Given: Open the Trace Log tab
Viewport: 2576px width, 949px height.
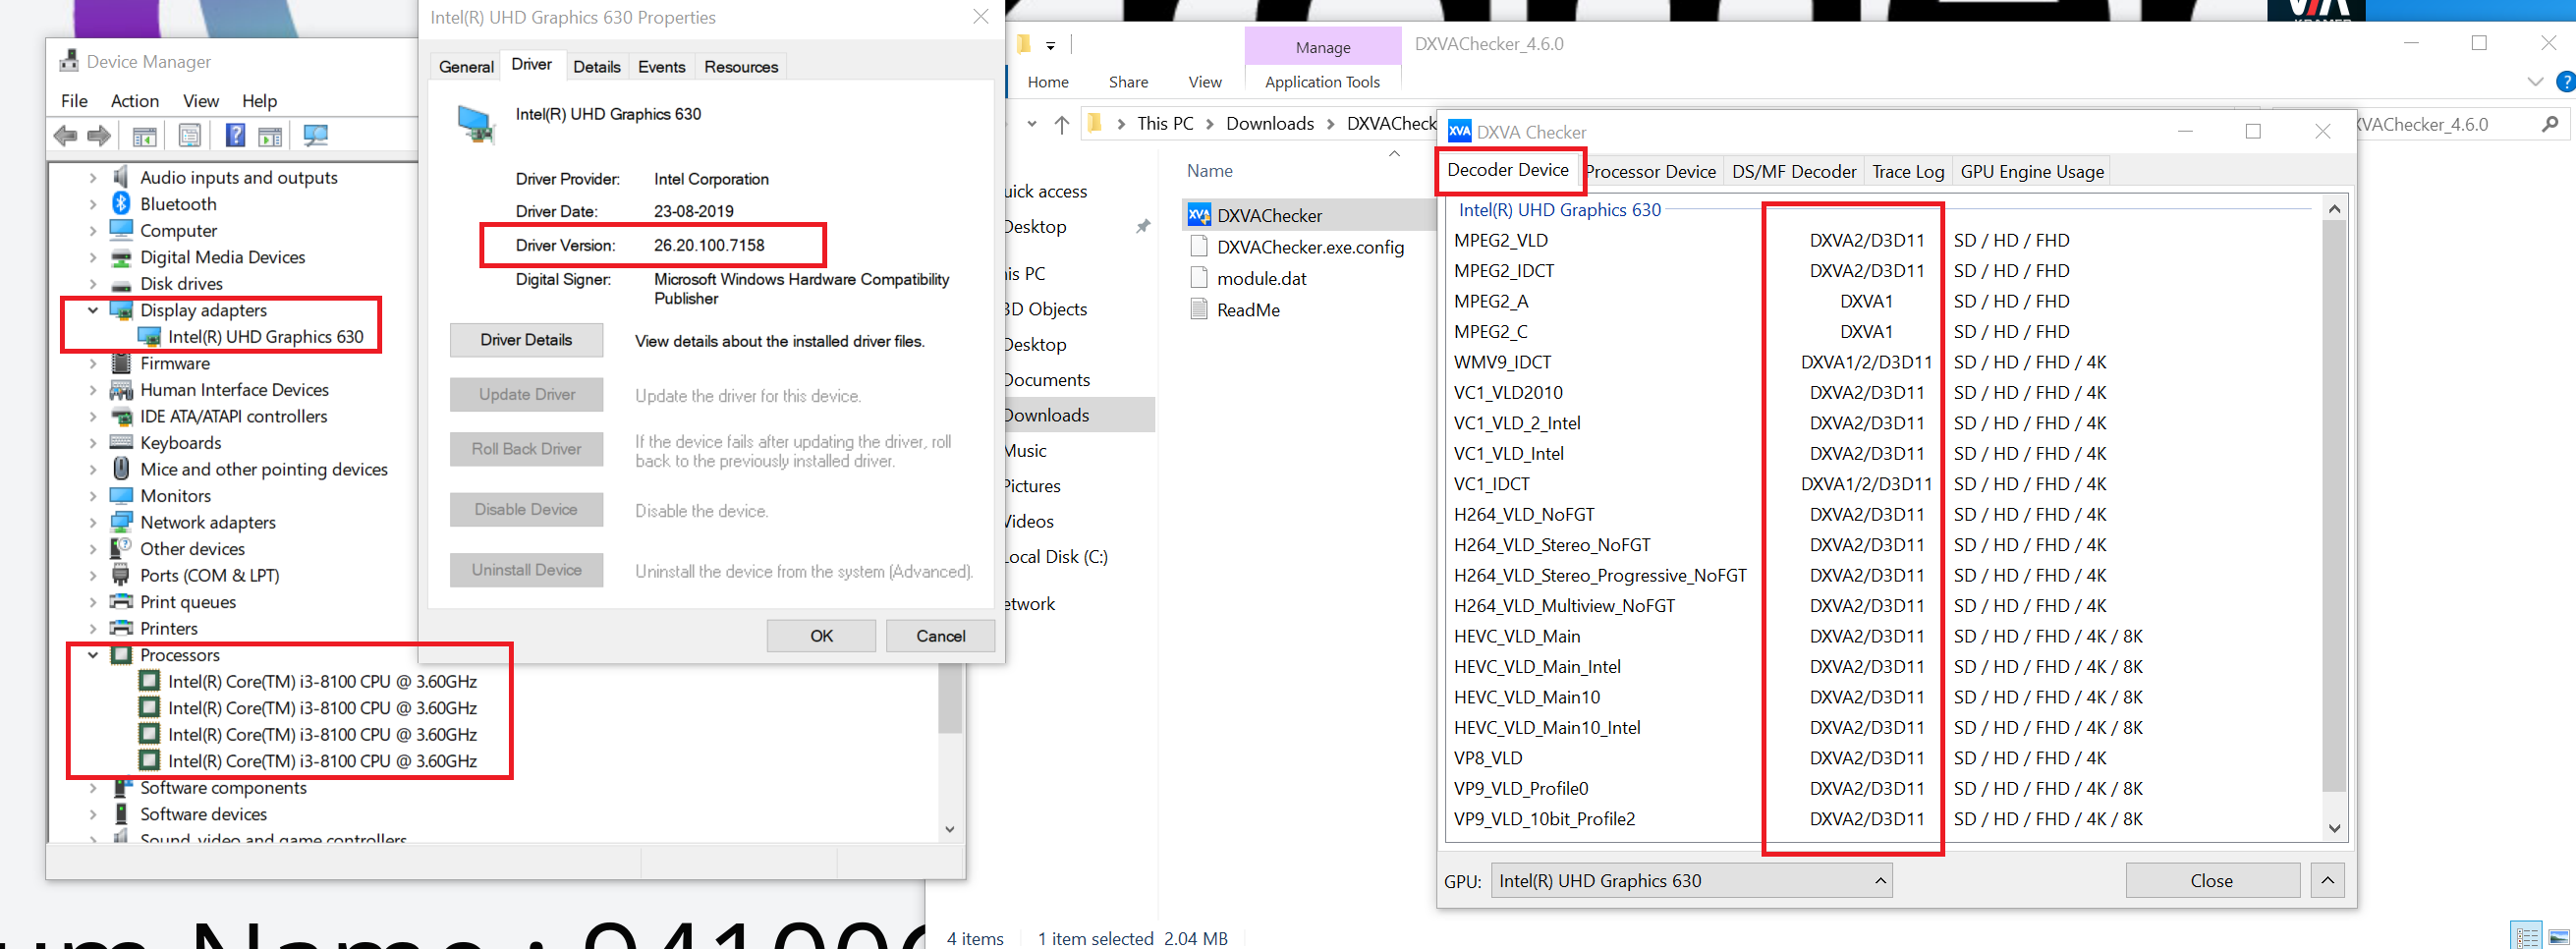Looking at the screenshot, I should pos(1908,172).
